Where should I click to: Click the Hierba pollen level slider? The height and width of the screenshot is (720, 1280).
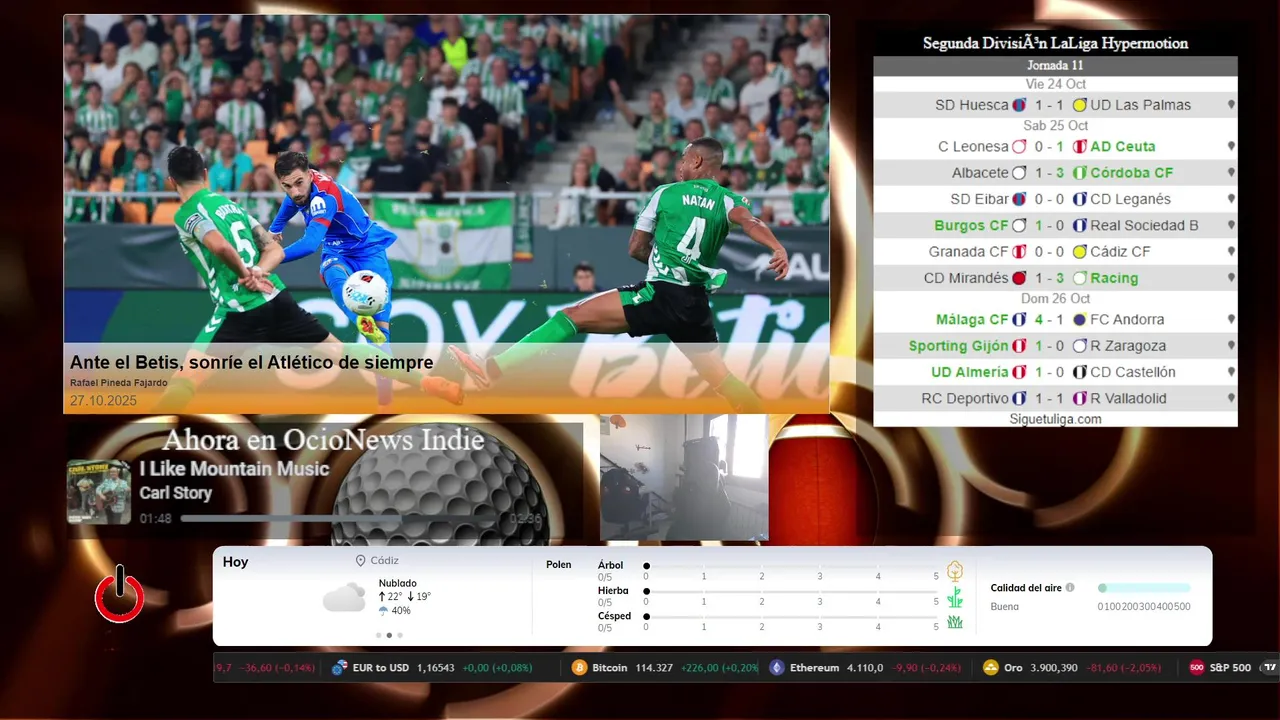click(791, 591)
